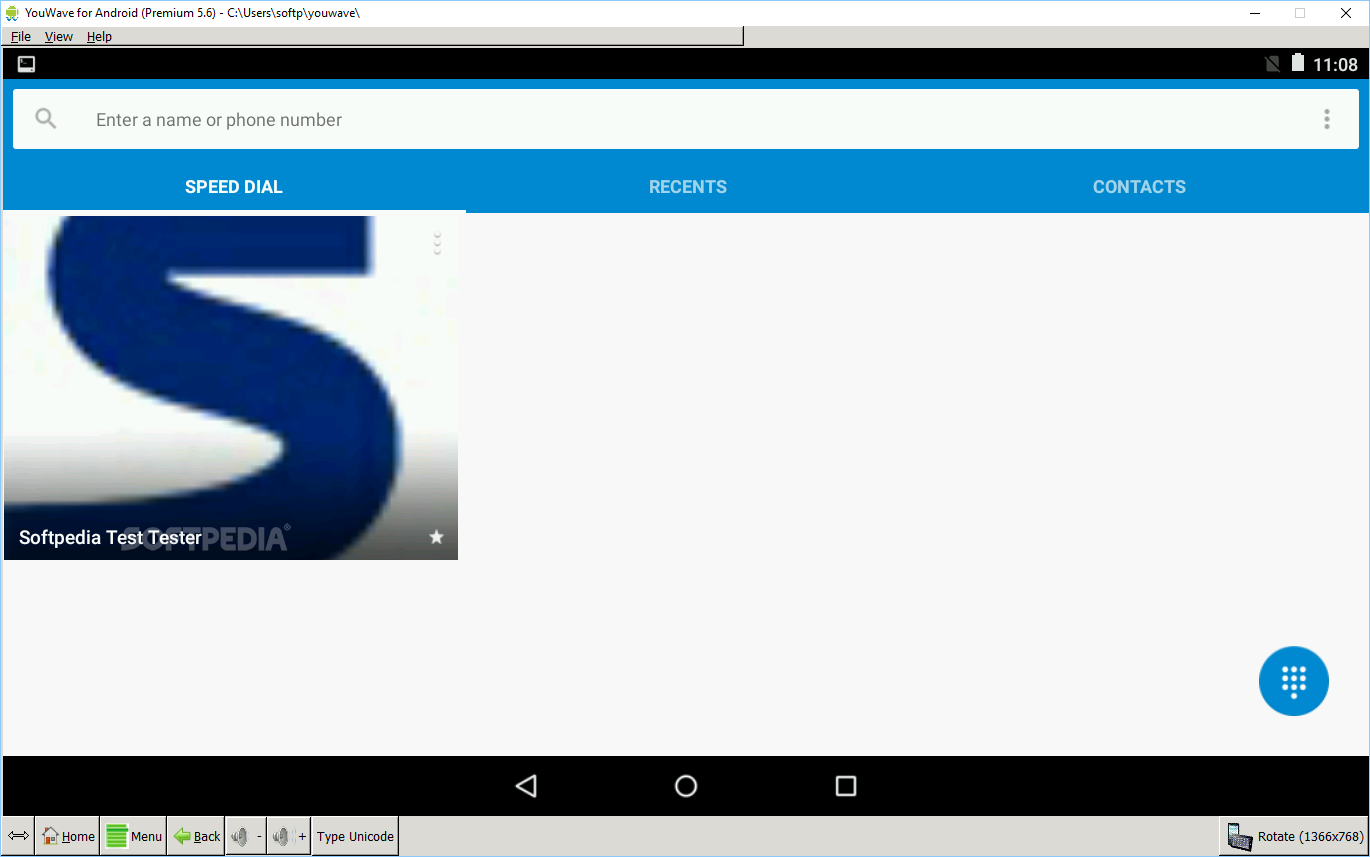
Task: Open the File menu
Action: (x=21, y=36)
